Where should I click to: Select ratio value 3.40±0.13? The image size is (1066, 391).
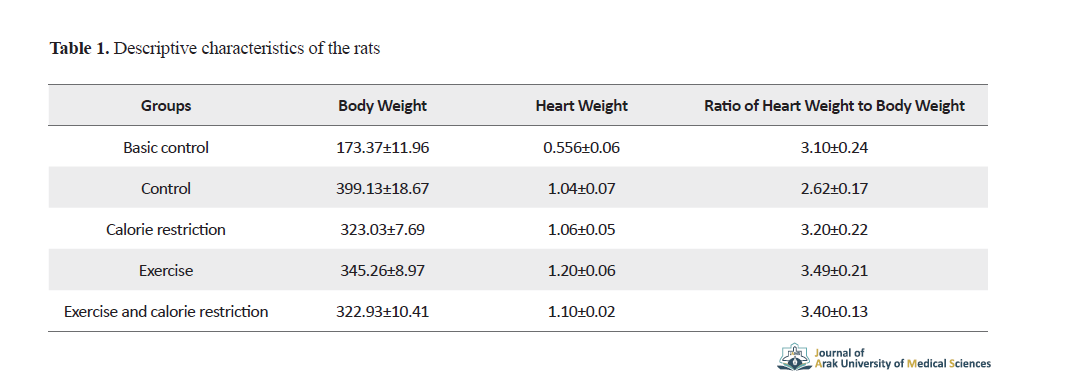coord(834,312)
